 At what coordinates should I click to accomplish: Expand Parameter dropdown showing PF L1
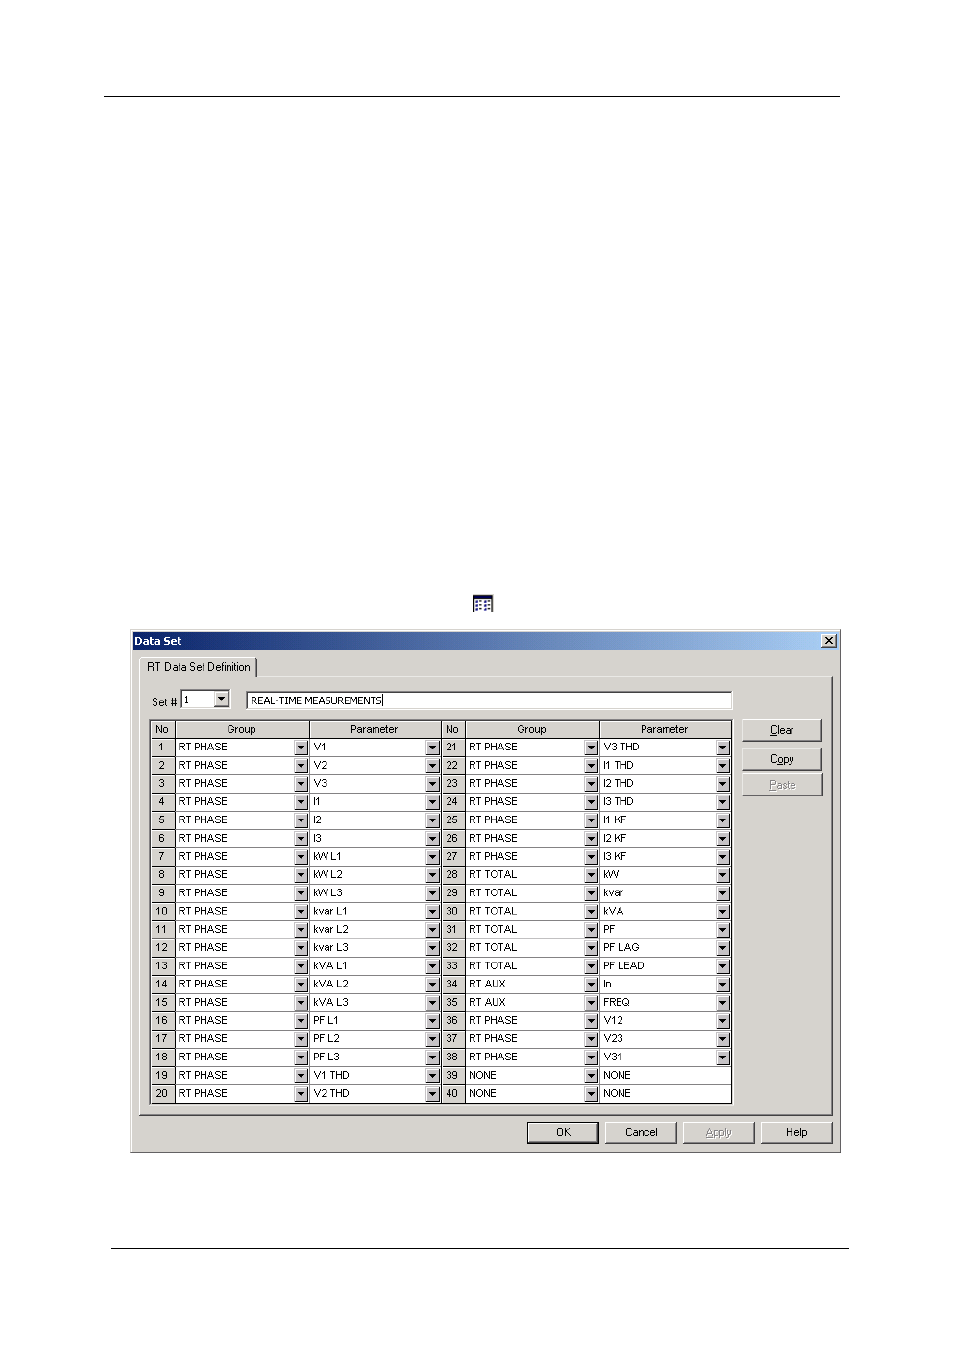tap(432, 1021)
